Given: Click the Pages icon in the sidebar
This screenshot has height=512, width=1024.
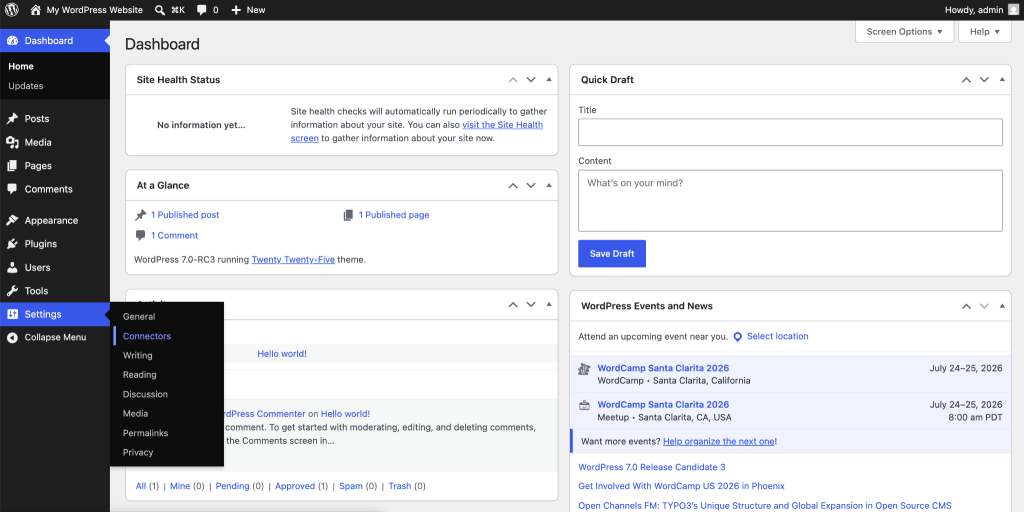Looking at the screenshot, I should pyautogui.click(x=12, y=166).
